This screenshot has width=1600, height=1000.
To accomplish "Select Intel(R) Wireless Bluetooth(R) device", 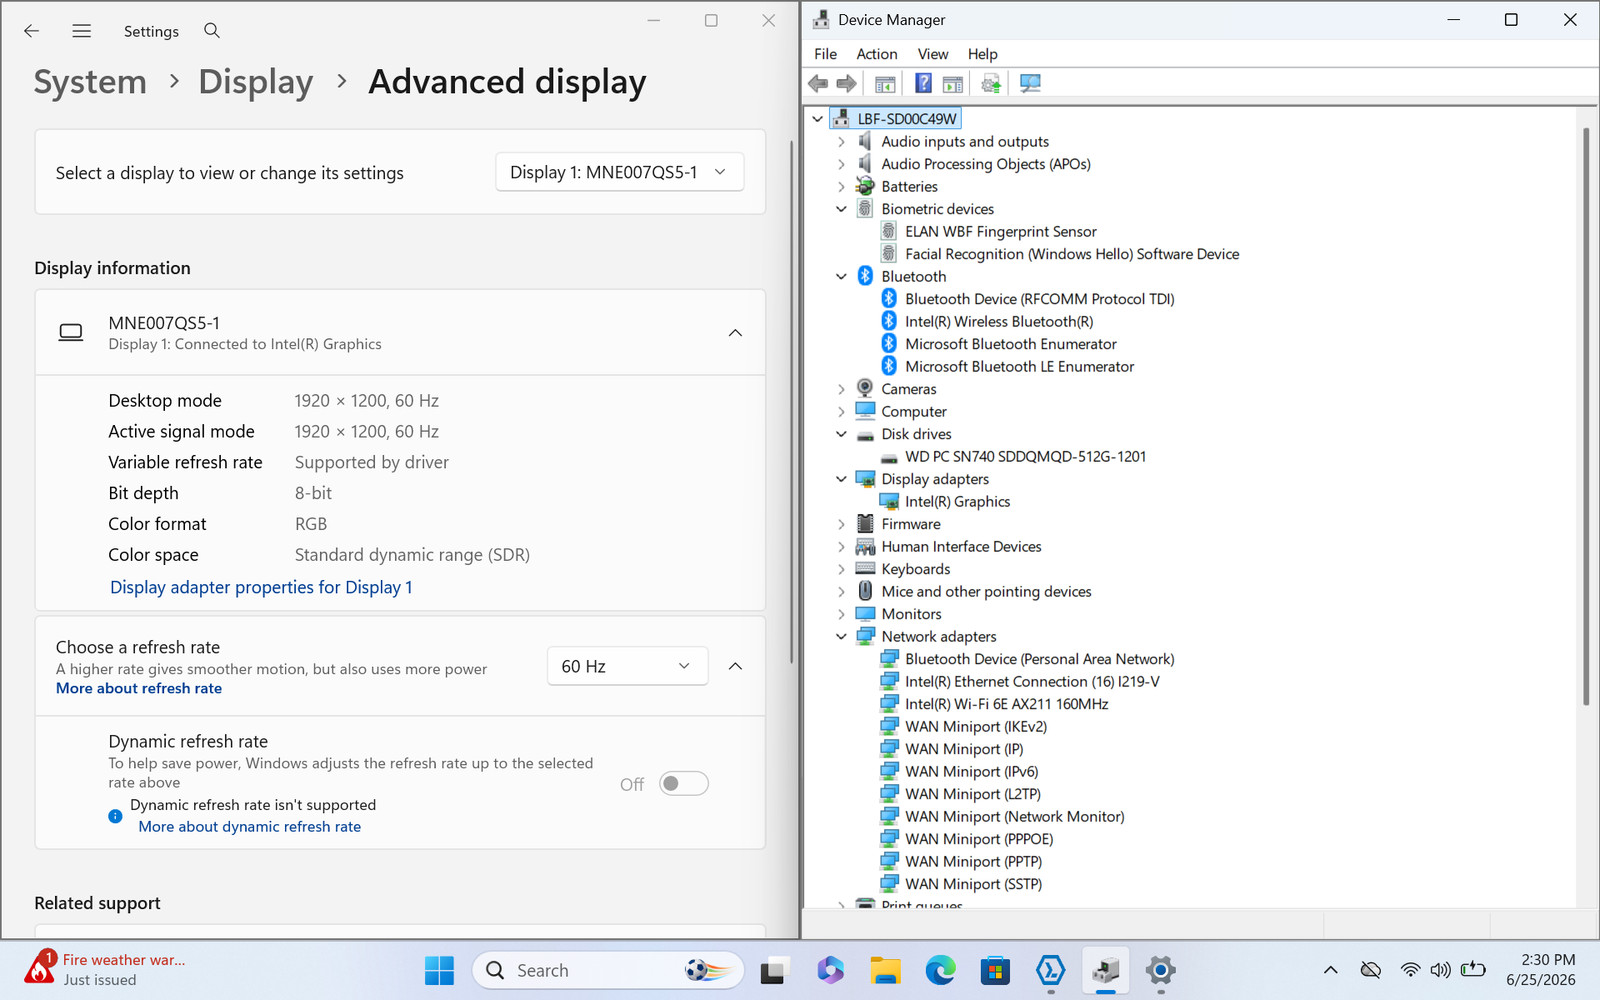I will coord(999,322).
